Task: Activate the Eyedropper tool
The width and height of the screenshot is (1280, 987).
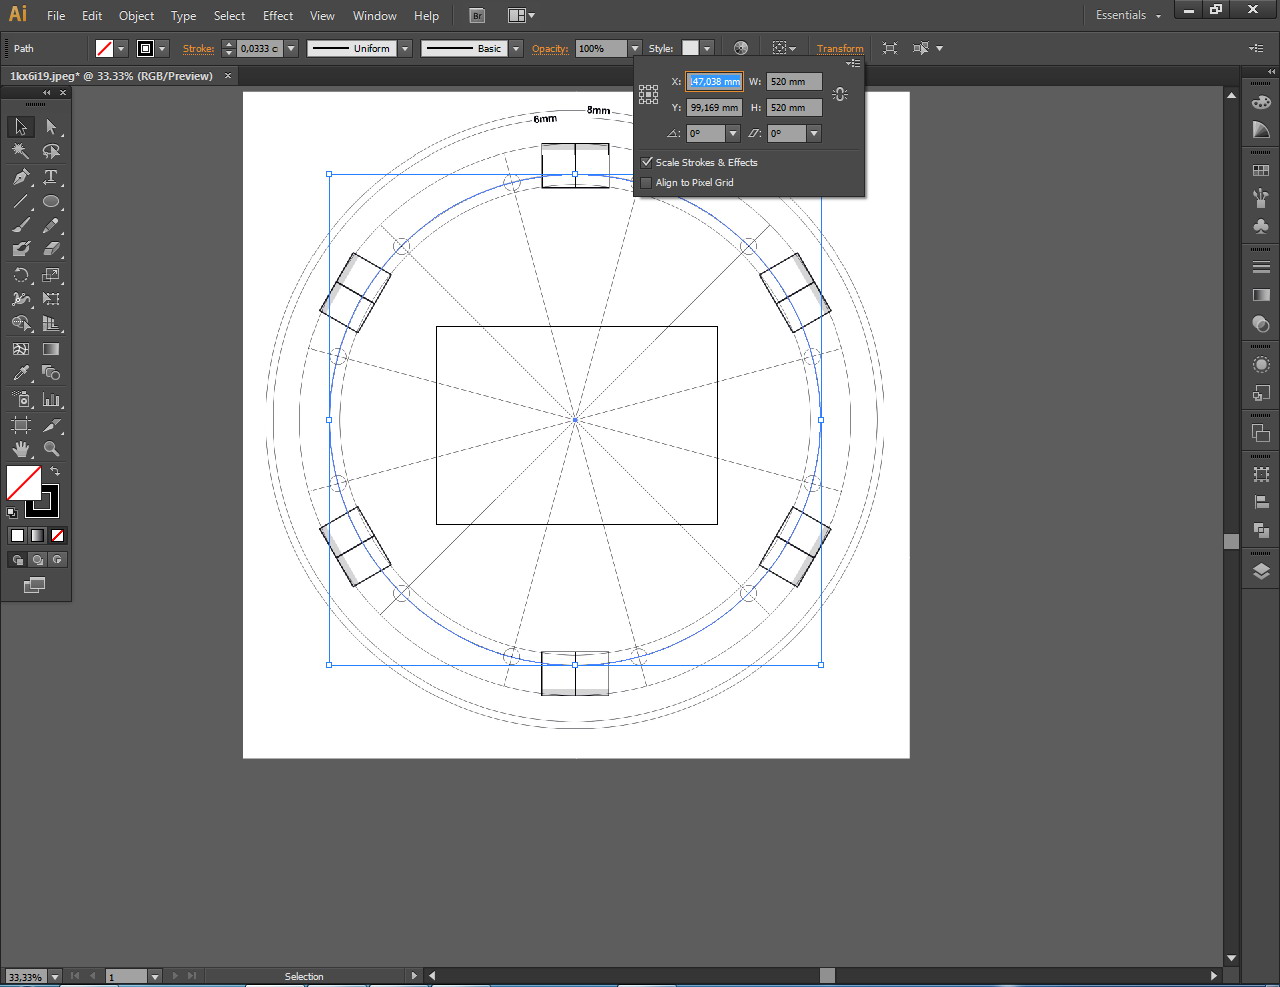Action: (x=21, y=374)
